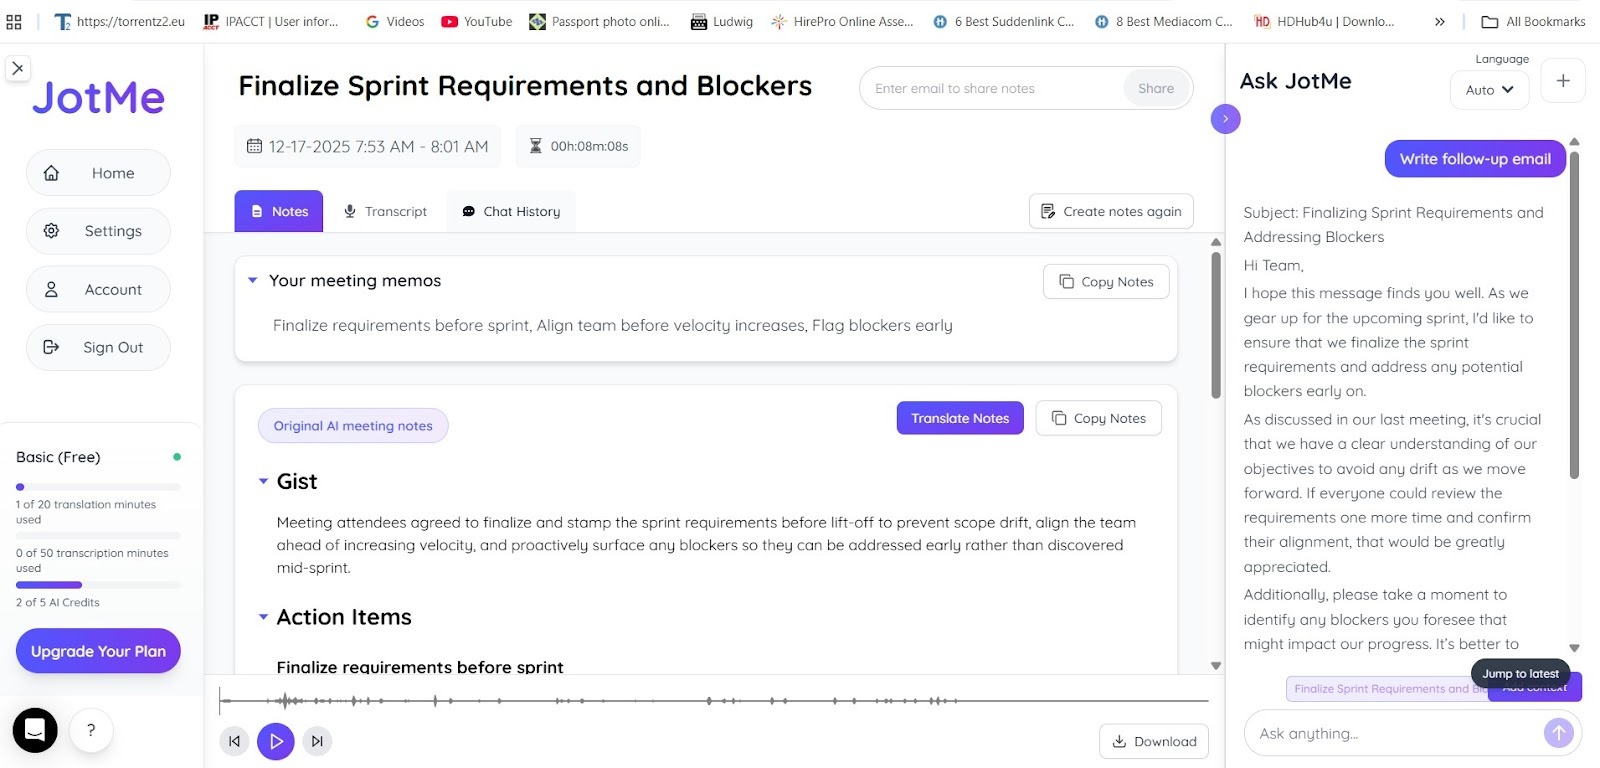Click the duration hourglass chip
The height and width of the screenshot is (768, 1600).
click(578, 146)
